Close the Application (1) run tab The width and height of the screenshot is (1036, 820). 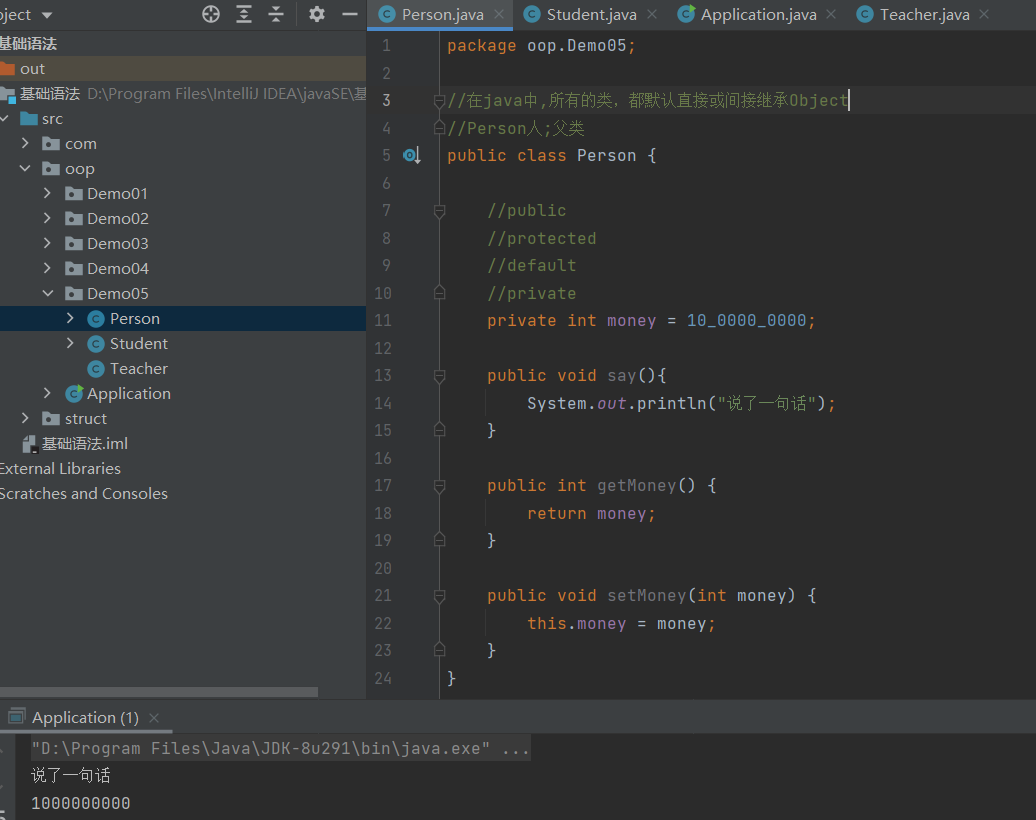154,718
